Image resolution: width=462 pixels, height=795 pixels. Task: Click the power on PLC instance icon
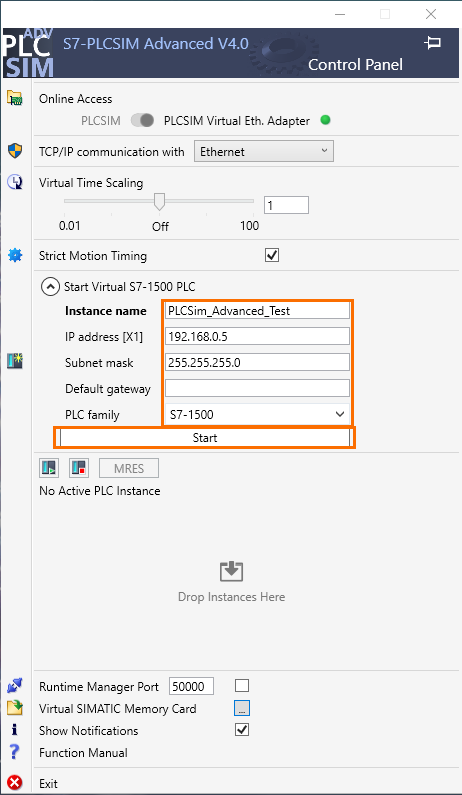49,468
